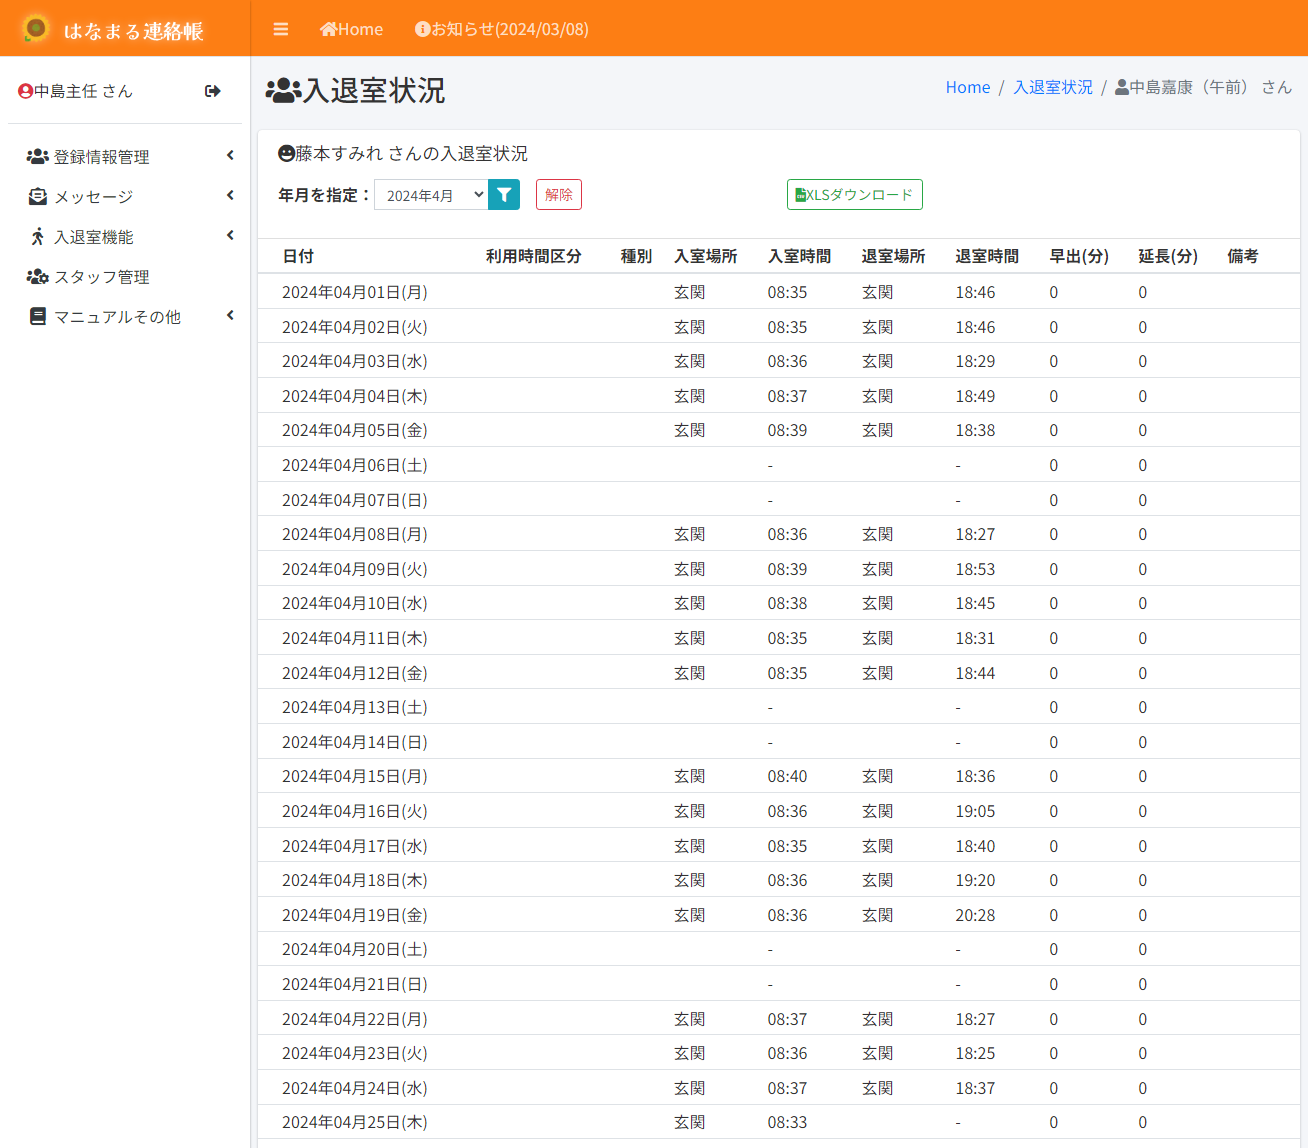
Task: Click the teal filter funnel button
Action: point(504,195)
